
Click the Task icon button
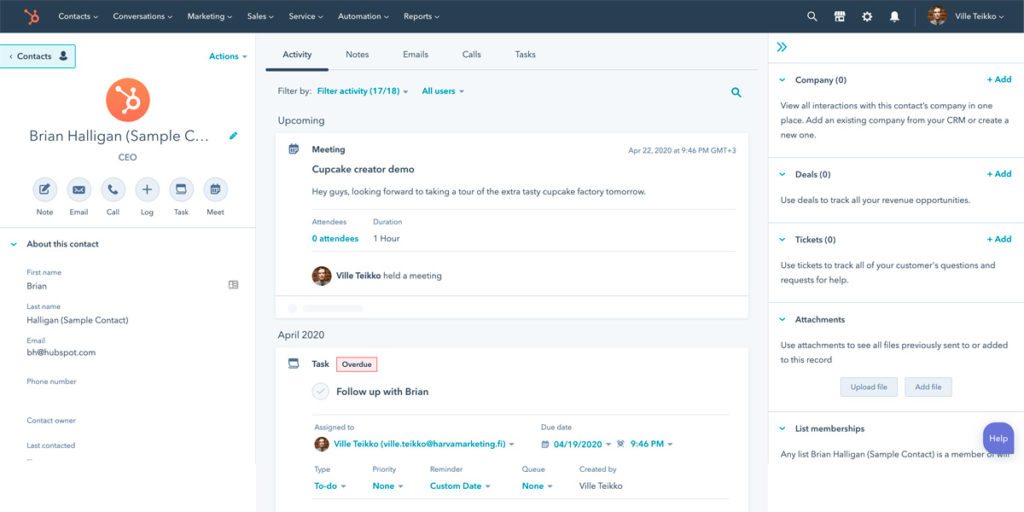[181, 189]
